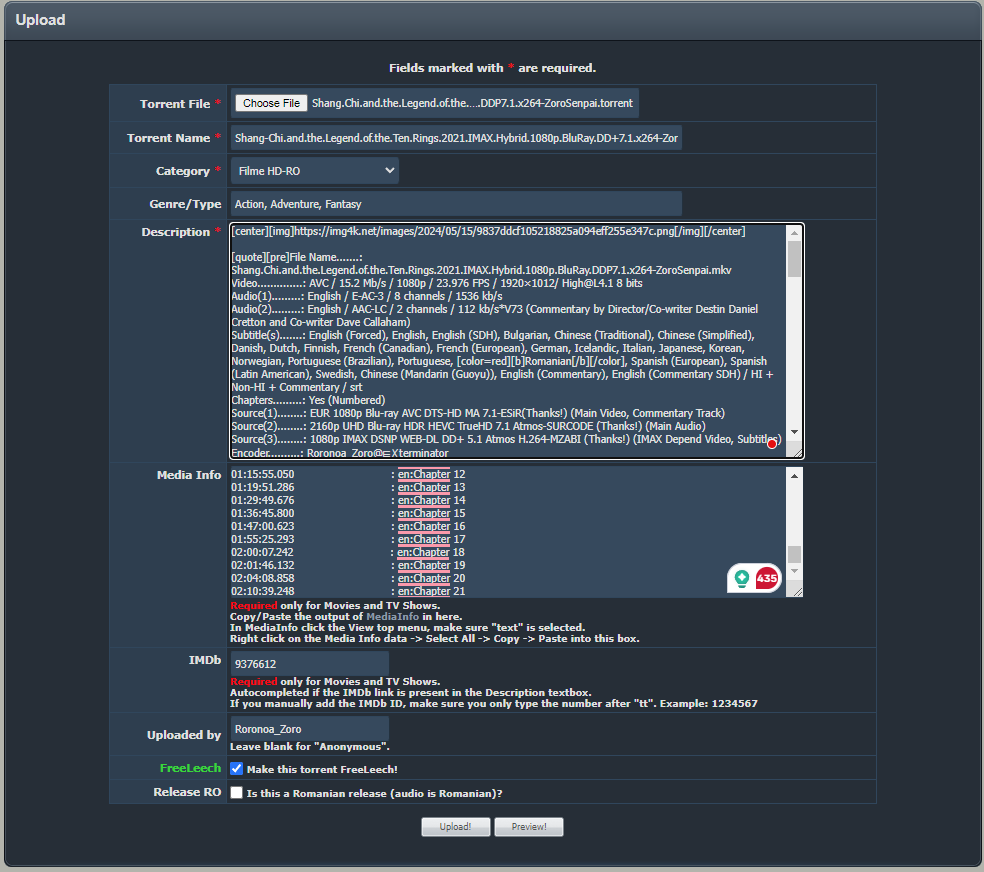The width and height of the screenshot is (984, 872).
Task: Click the Preview! button
Action: point(528,827)
